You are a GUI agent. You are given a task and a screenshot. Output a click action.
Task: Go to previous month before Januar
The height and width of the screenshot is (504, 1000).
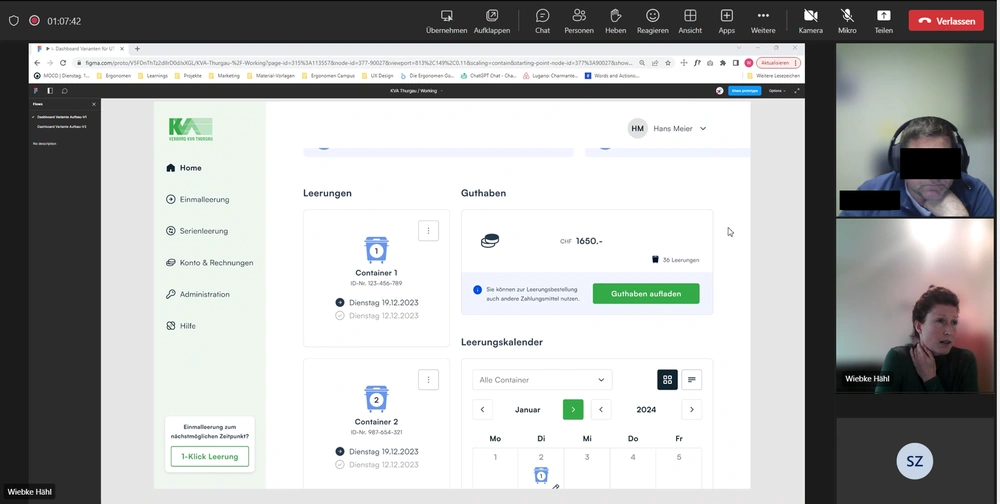[483, 410]
